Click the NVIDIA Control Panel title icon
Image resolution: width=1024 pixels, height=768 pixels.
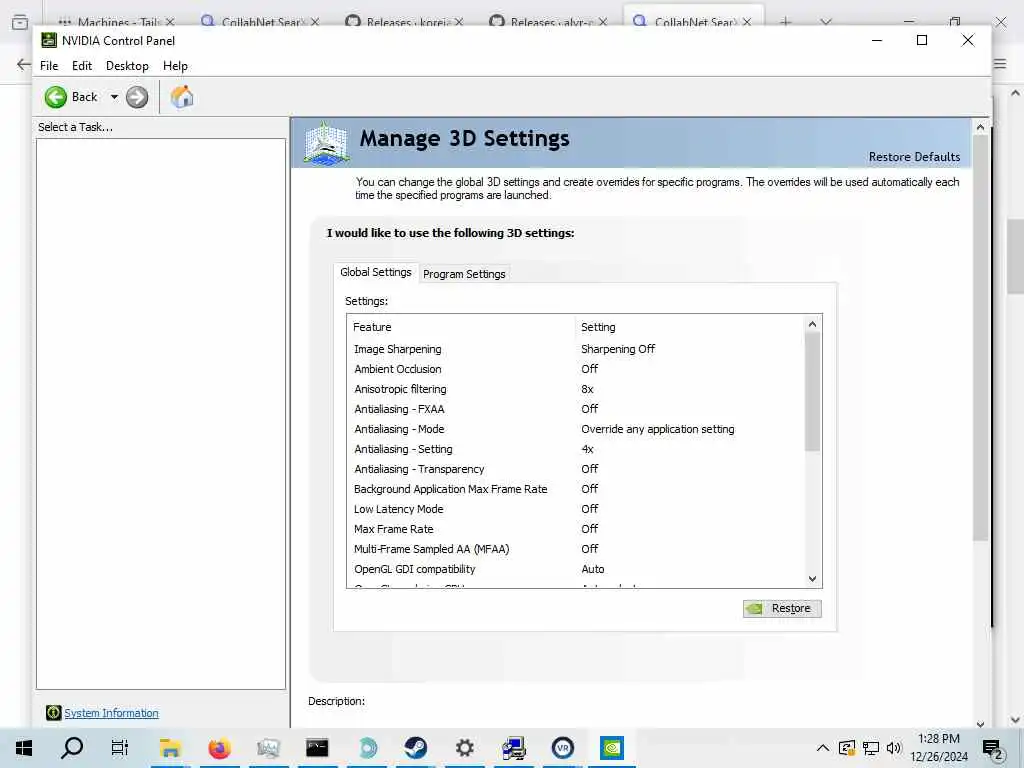[x=49, y=40]
